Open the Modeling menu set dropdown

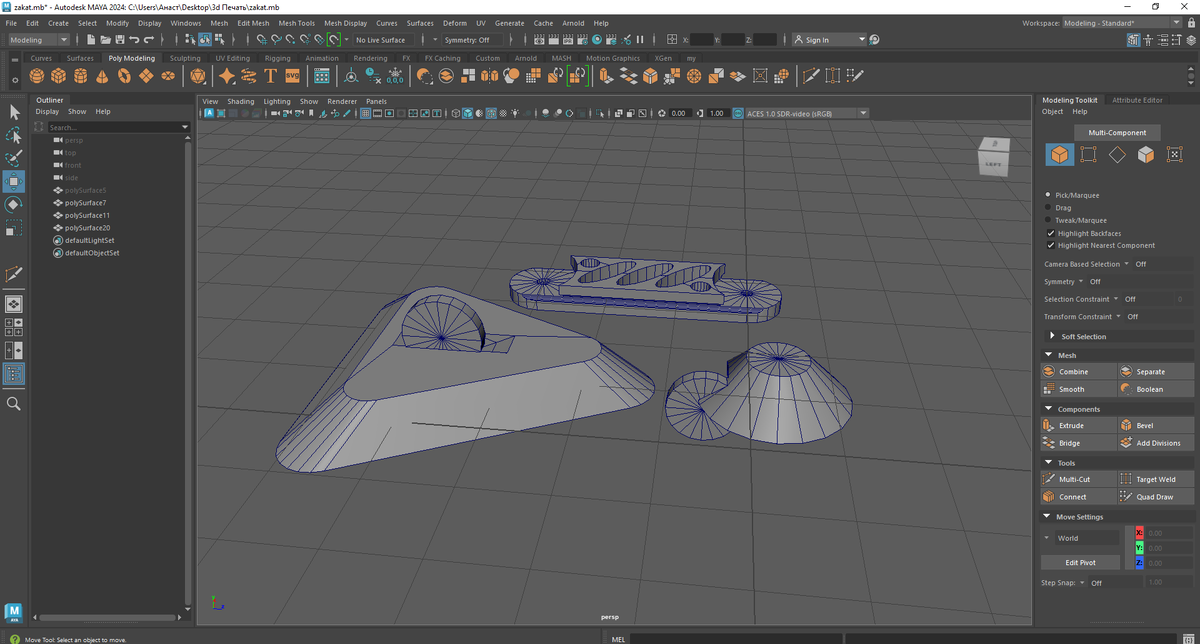[38, 40]
